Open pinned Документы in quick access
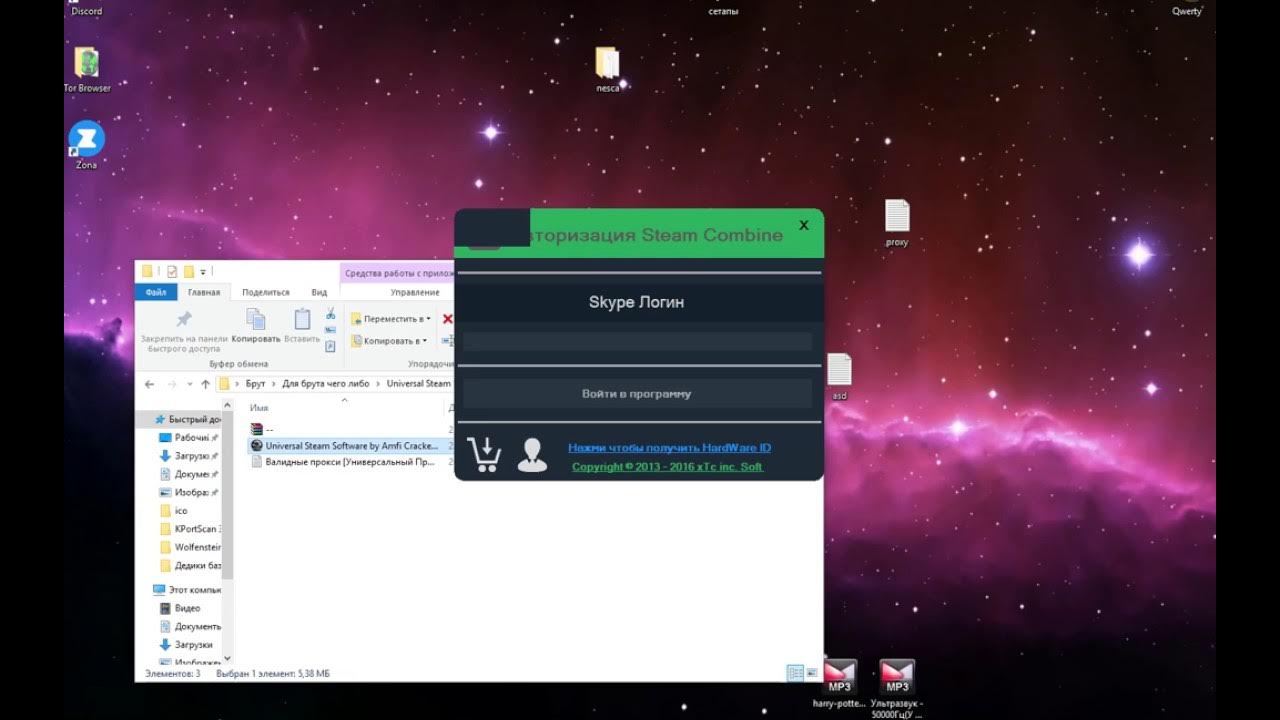1280x720 pixels. click(x=189, y=474)
